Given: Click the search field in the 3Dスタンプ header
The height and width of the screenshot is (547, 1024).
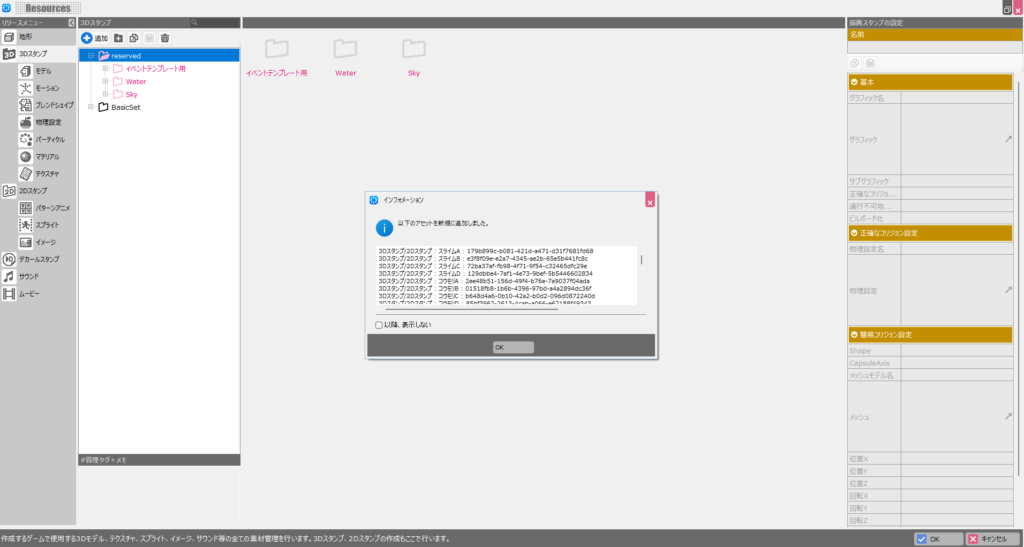Looking at the screenshot, I should 216,22.
